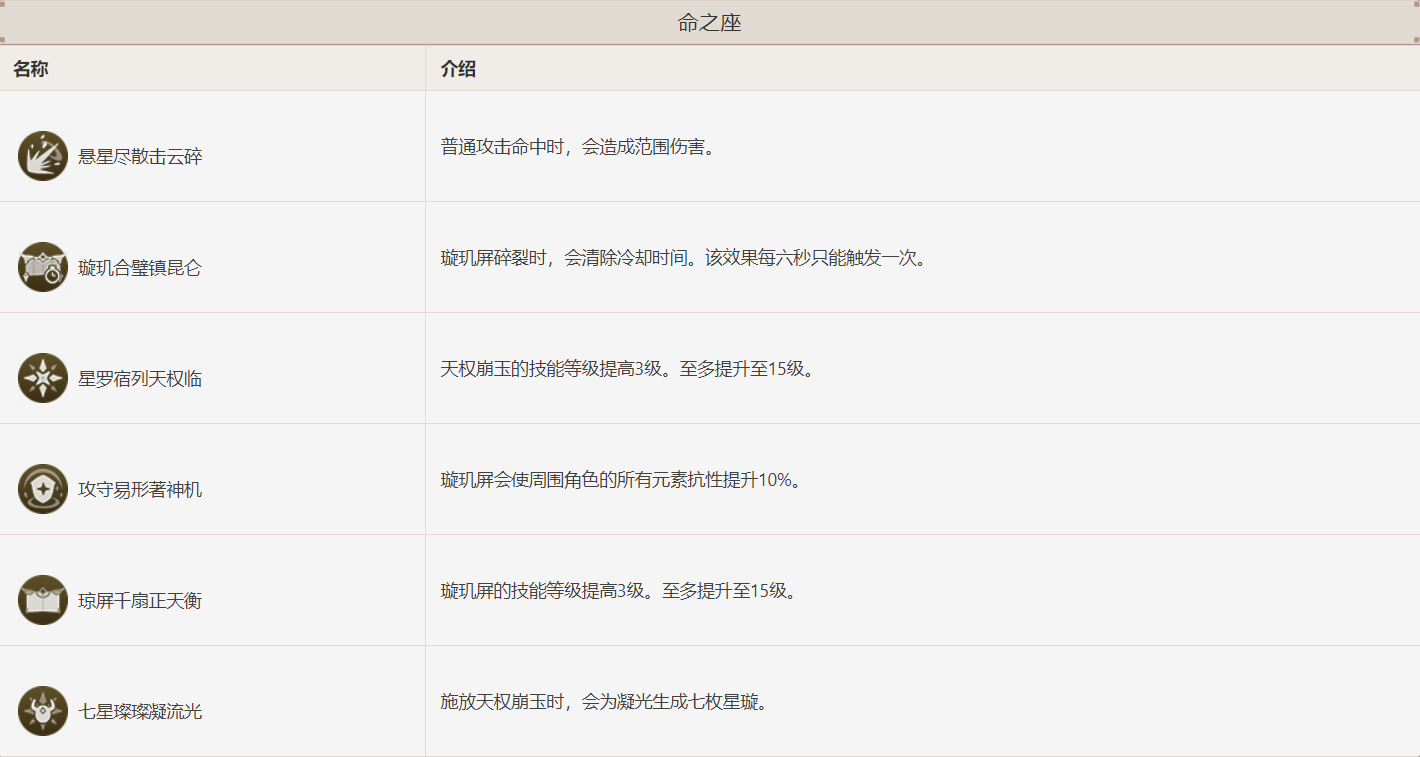The image size is (1420, 757).
Task: Select the name text 攻守易形著神机
Action: [x=140, y=490]
